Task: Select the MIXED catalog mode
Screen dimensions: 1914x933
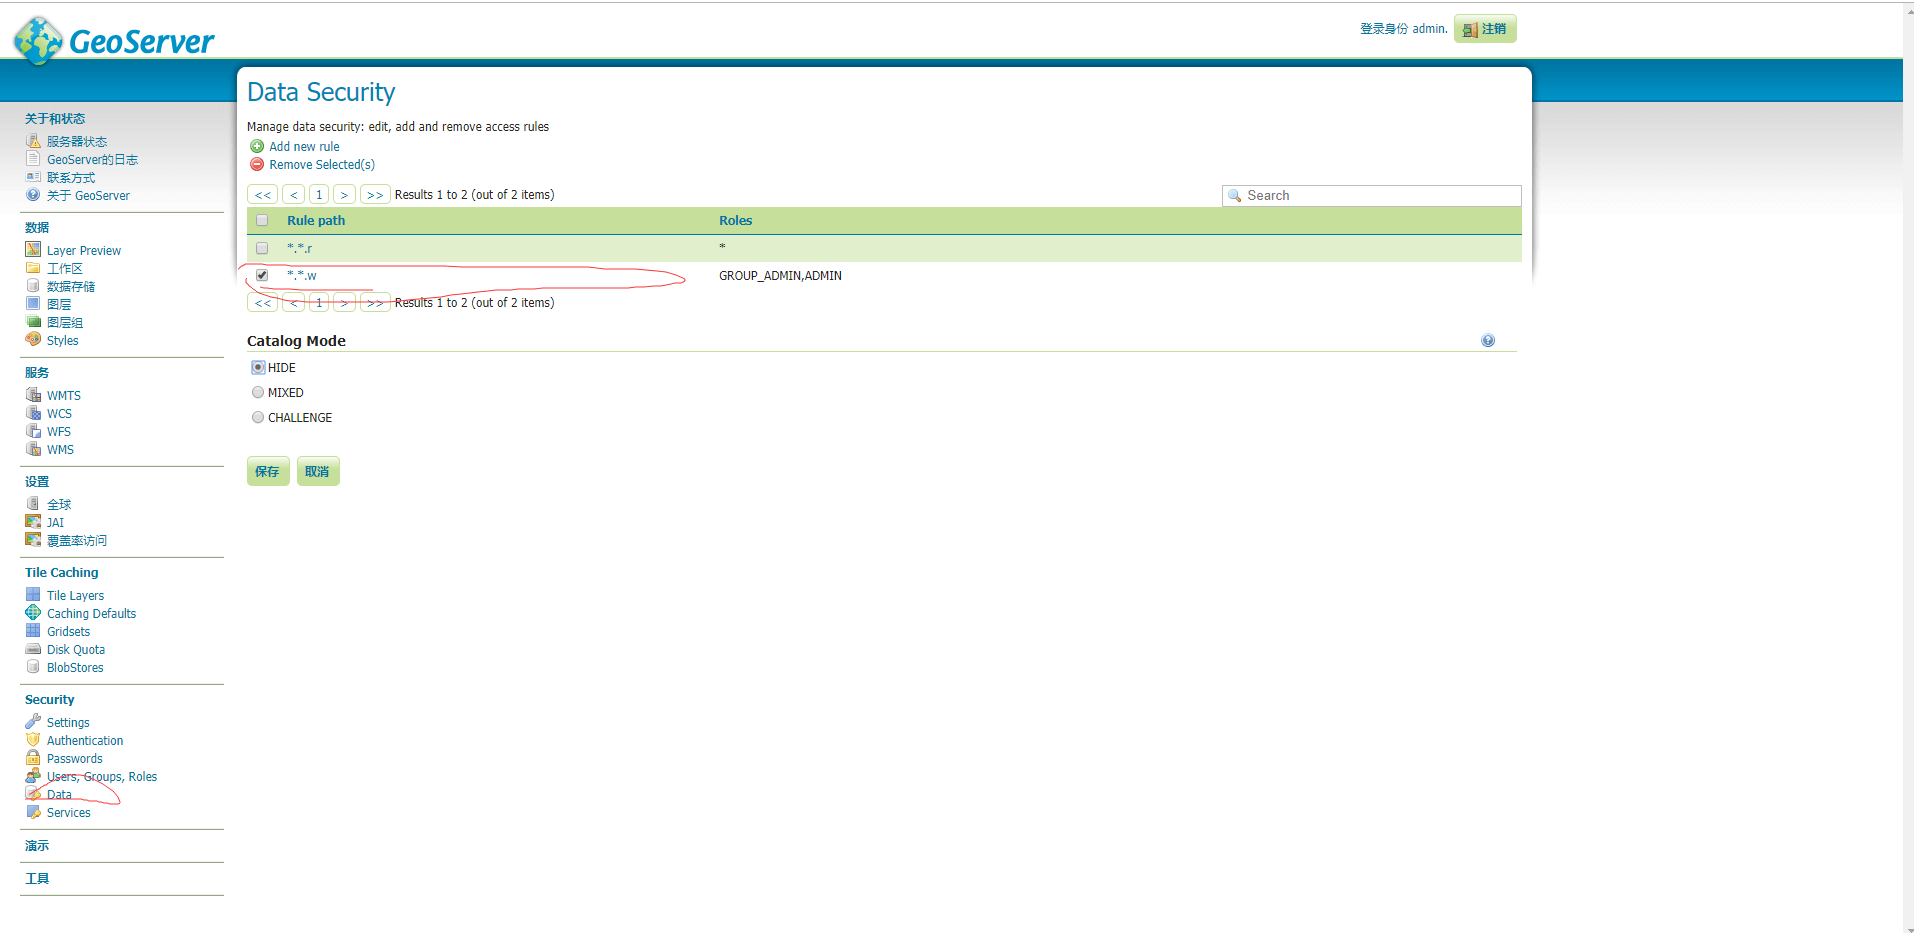Action: (258, 393)
